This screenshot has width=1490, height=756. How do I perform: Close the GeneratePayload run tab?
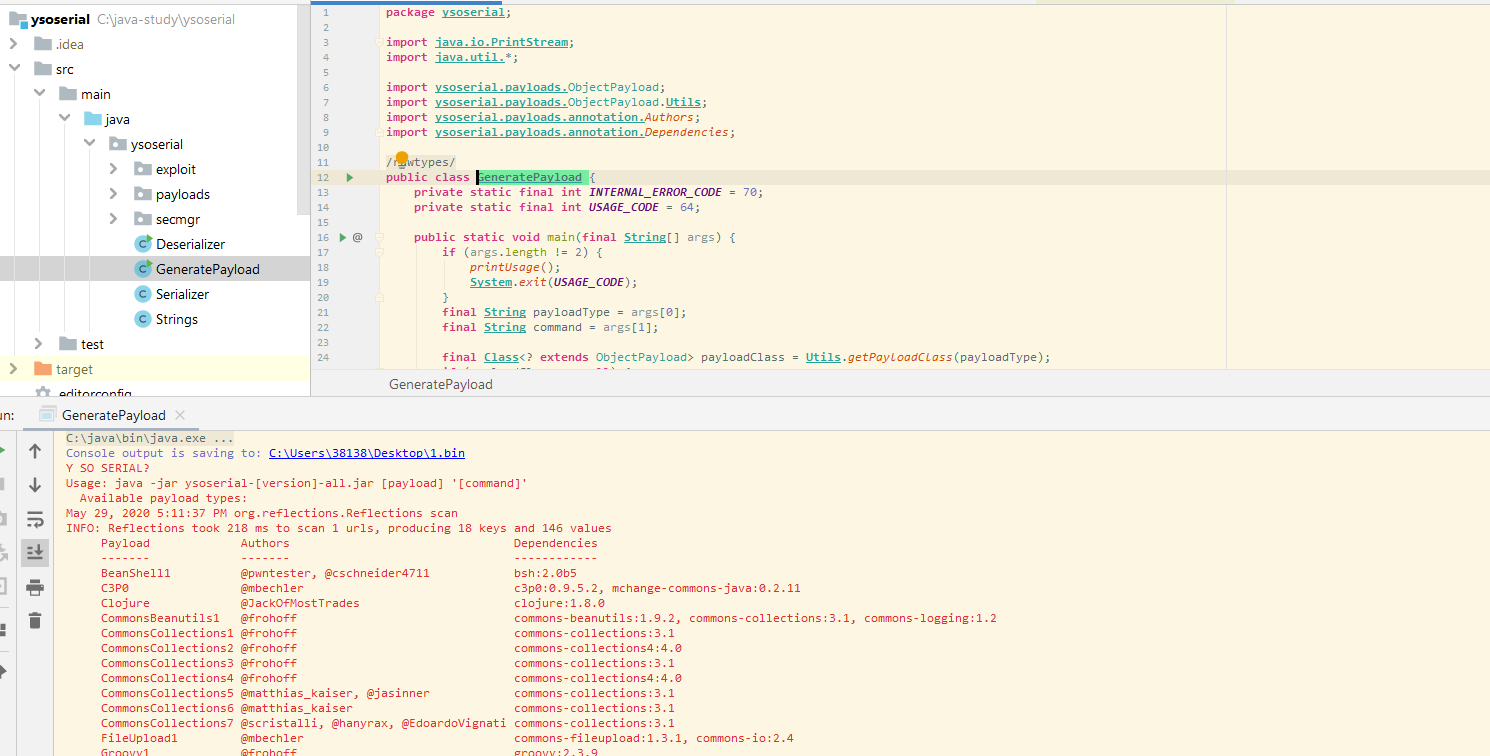coord(179,415)
